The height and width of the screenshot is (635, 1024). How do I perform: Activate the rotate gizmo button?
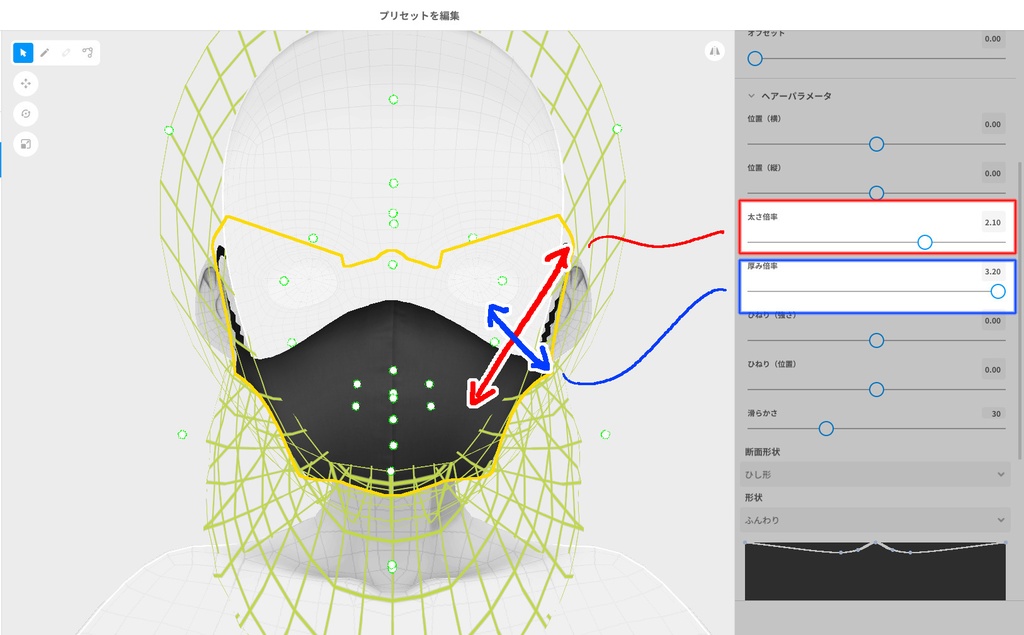[x=26, y=114]
